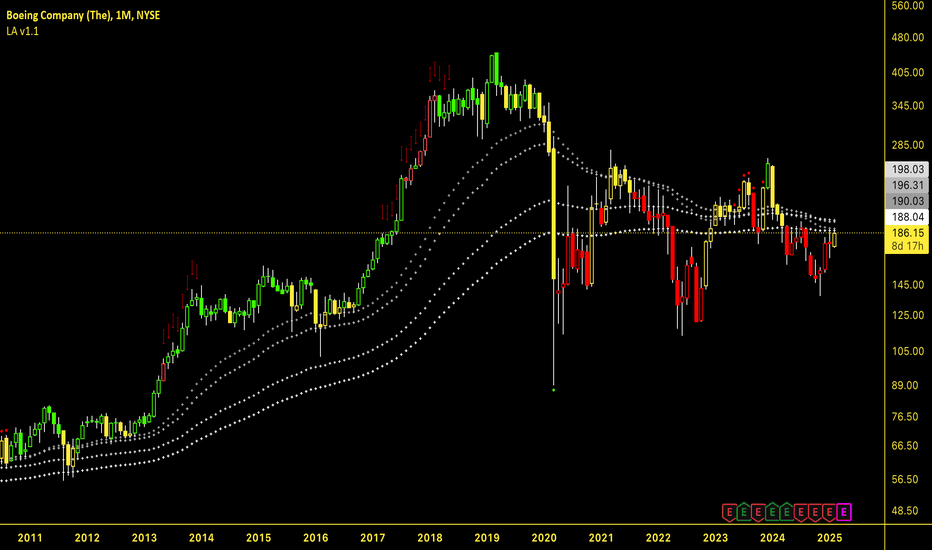Click the leftmost green earnings E marker

[744, 511]
